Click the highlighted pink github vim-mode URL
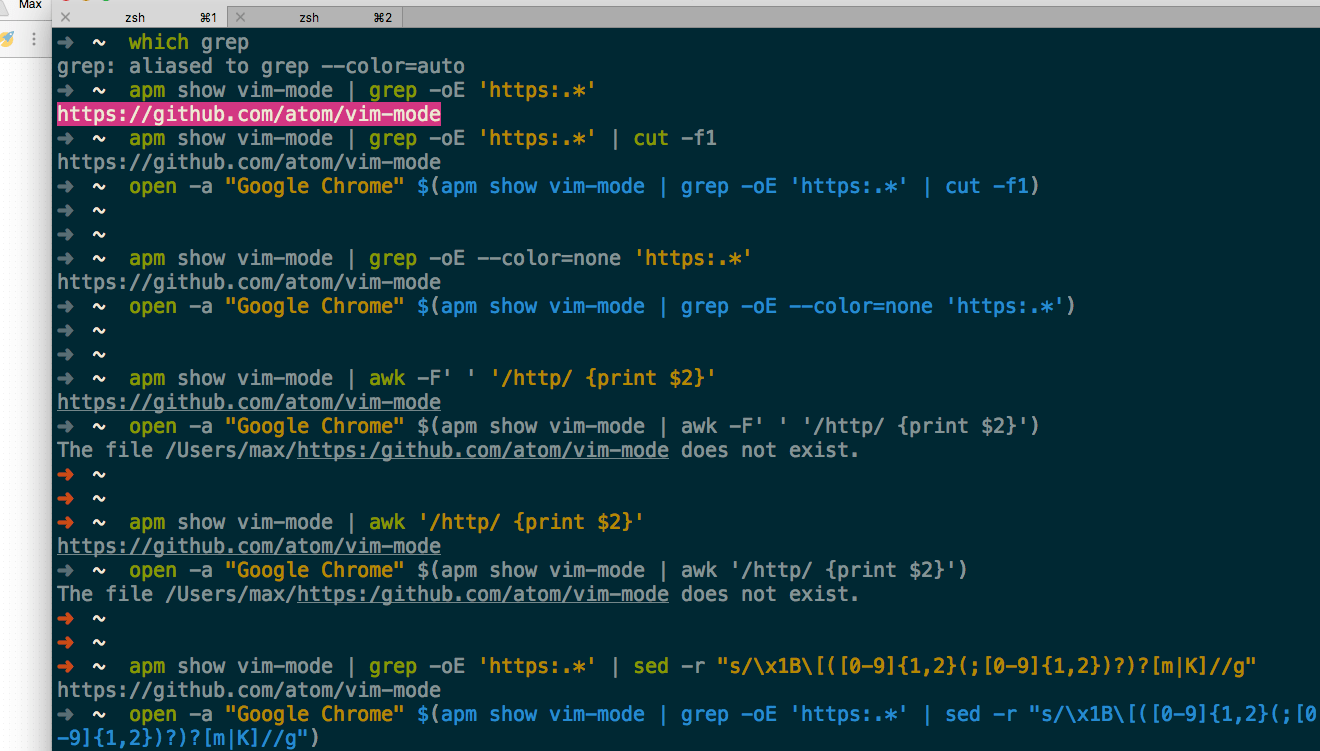Image resolution: width=1320 pixels, height=751 pixels. [249, 114]
